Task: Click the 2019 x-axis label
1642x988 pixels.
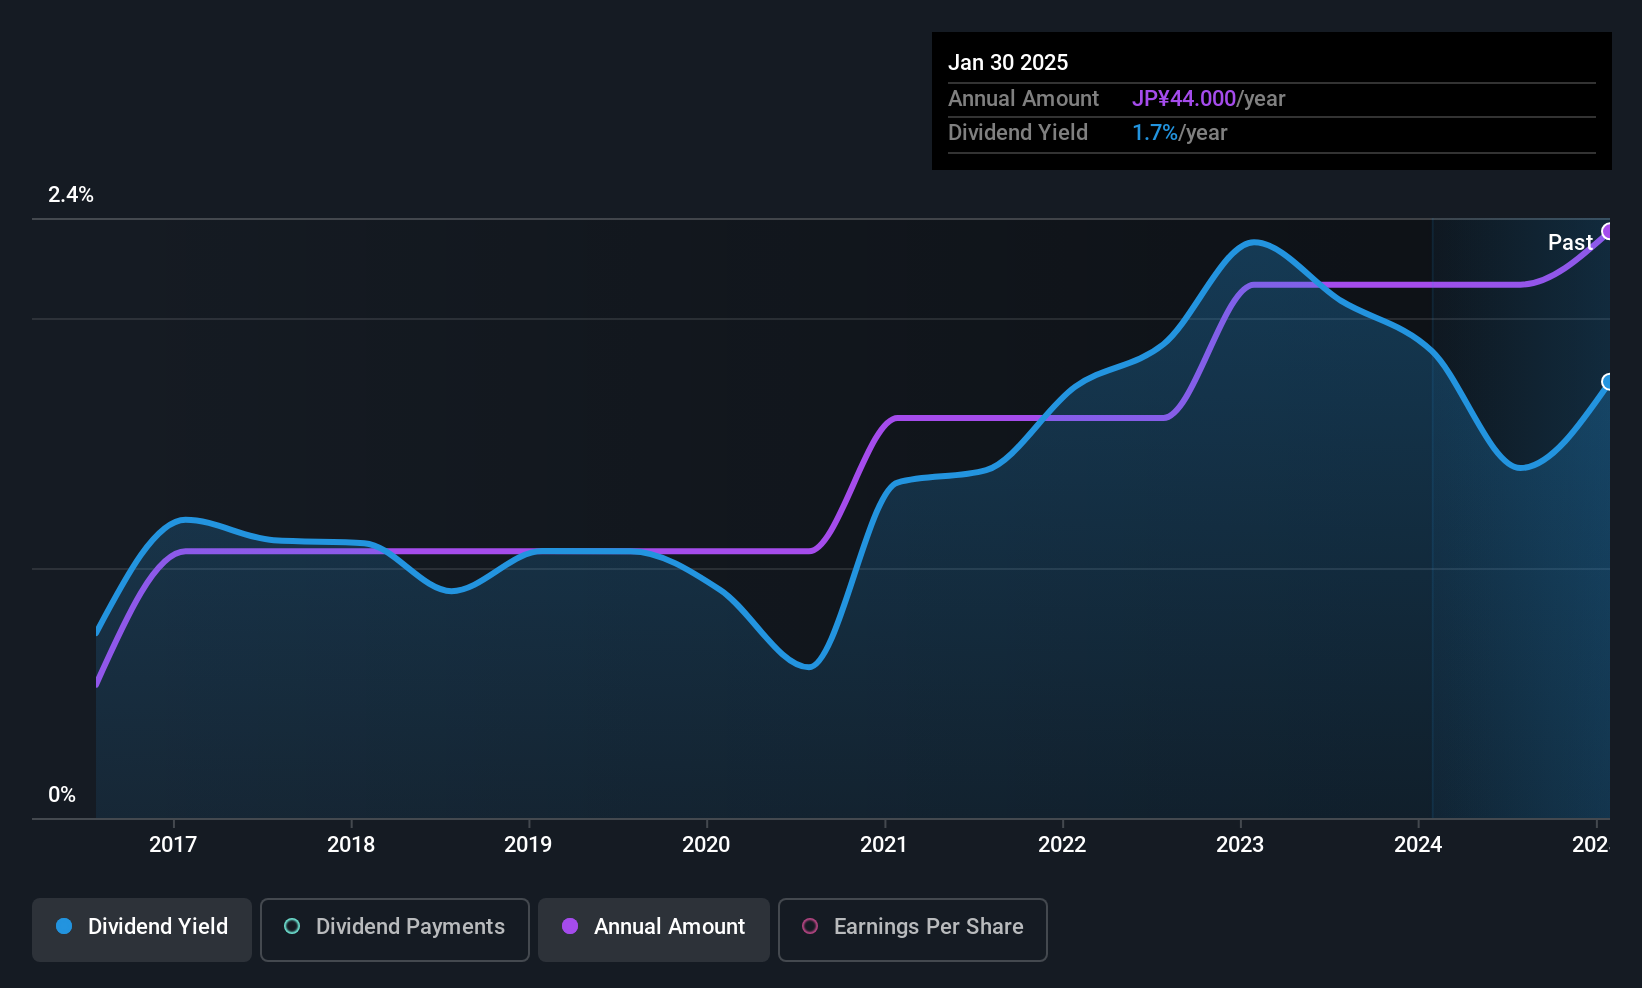Action: 528,844
